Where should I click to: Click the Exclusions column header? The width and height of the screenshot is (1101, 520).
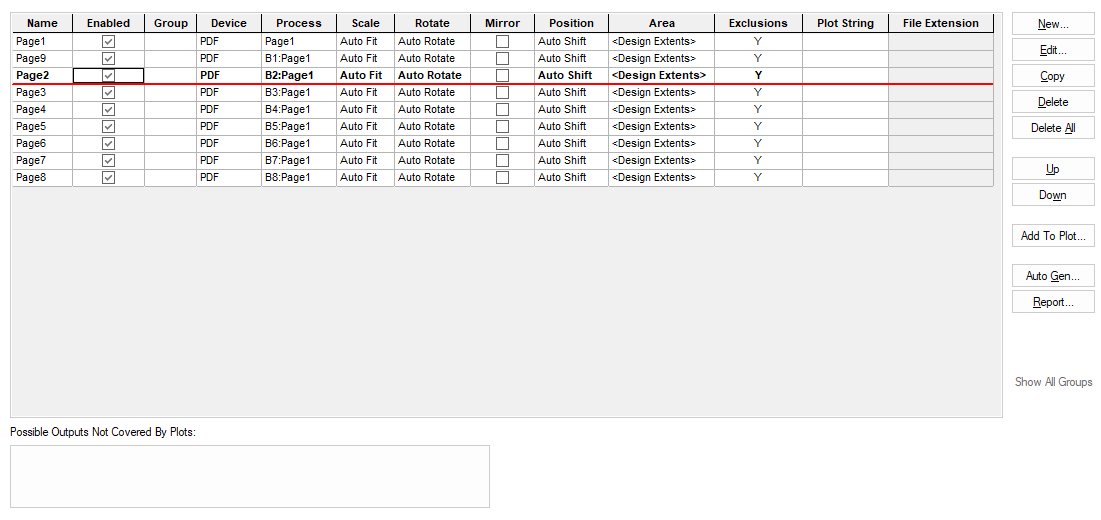[x=757, y=23]
